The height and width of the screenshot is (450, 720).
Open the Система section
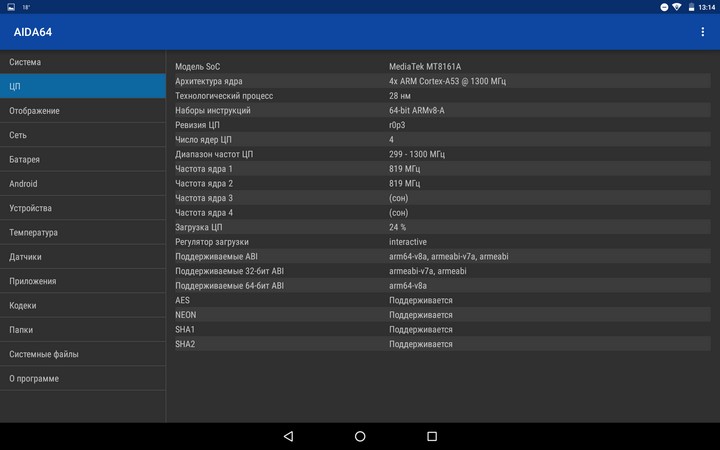click(83, 62)
